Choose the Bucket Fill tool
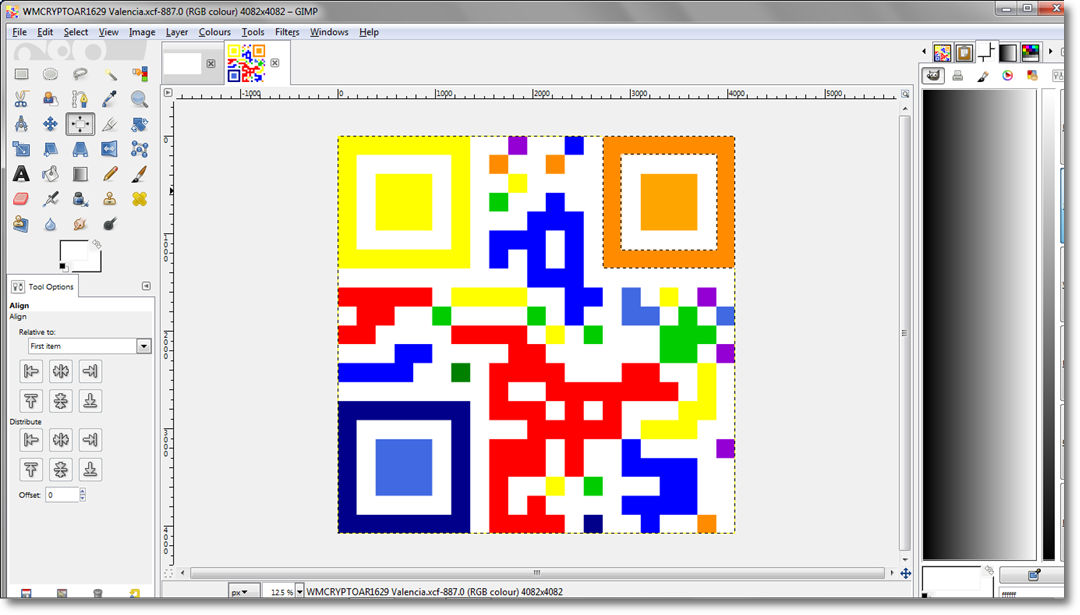The image size is (1080, 615). [x=50, y=174]
